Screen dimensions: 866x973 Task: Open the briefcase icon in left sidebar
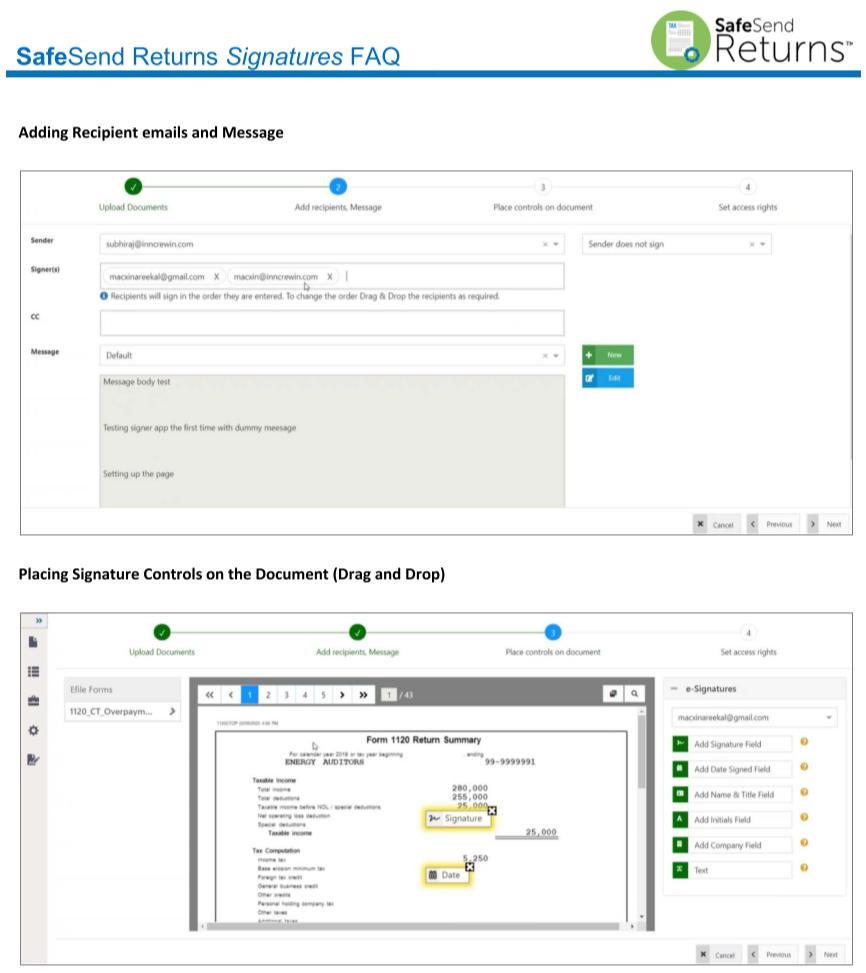[33, 701]
